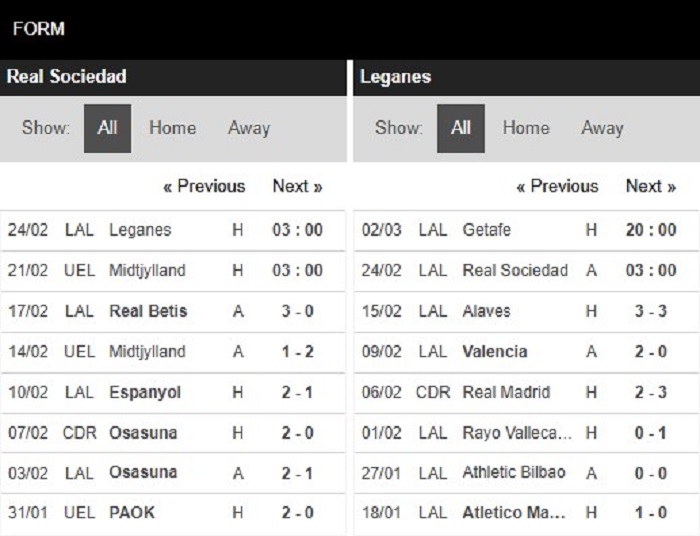Viewport: 700px width, 536px height.
Task: Switch to the Home filter for Leganes
Action: coord(526,128)
